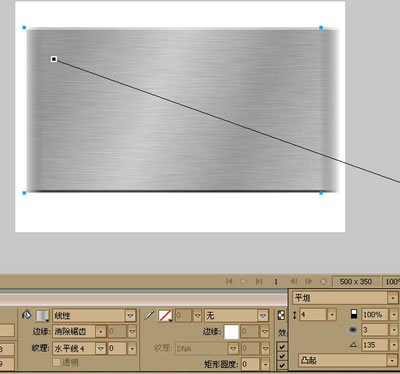400x374 pixels.
Task: Click the bevel width arrow icon
Action: [x=294, y=315]
